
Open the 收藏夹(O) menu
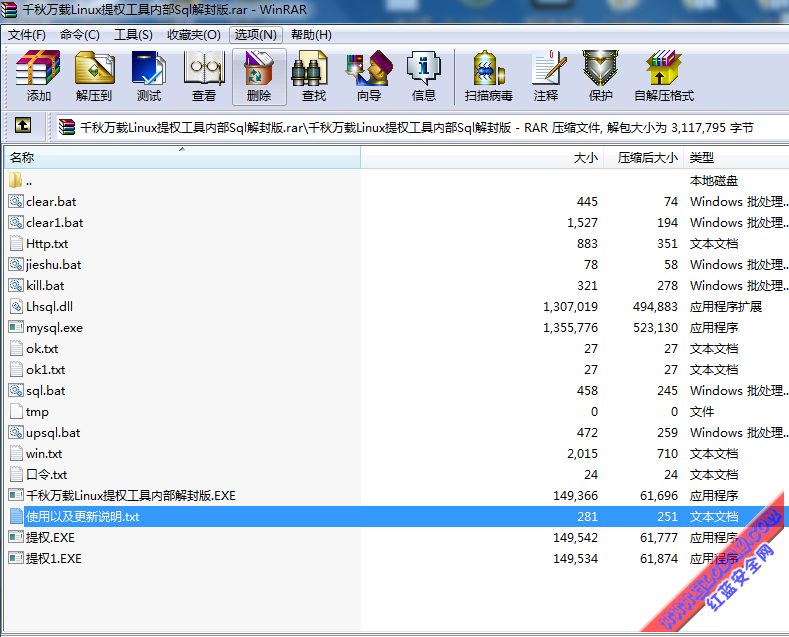(x=194, y=34)
